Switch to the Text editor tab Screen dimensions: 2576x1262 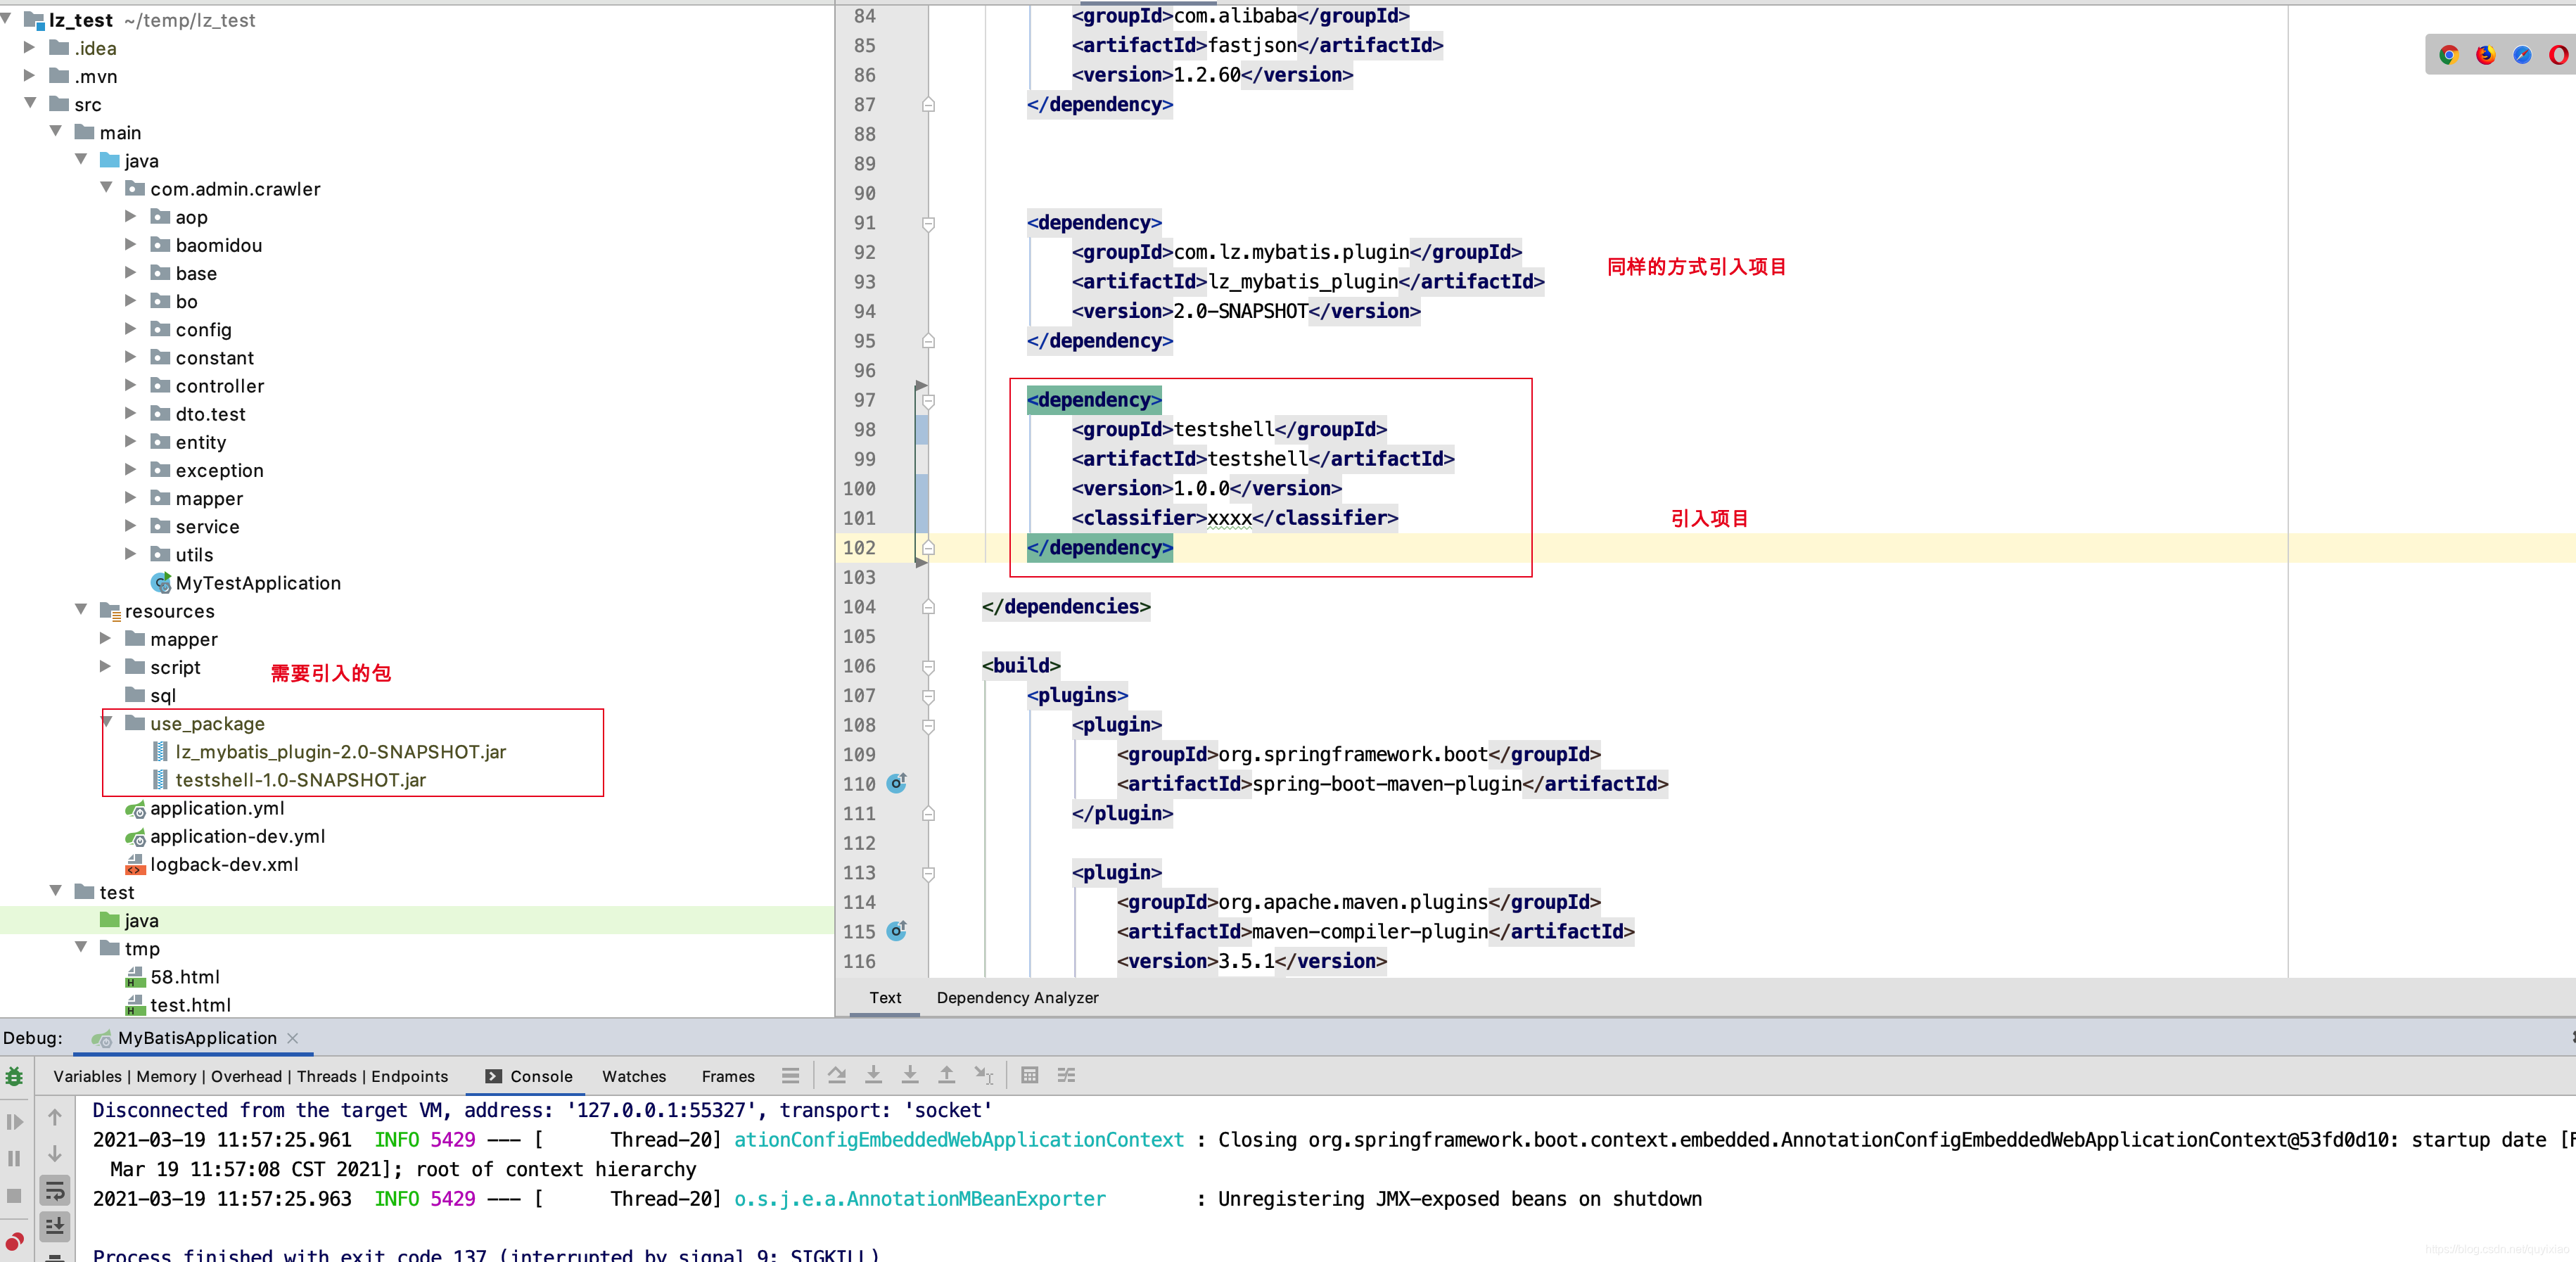[885, 997]
